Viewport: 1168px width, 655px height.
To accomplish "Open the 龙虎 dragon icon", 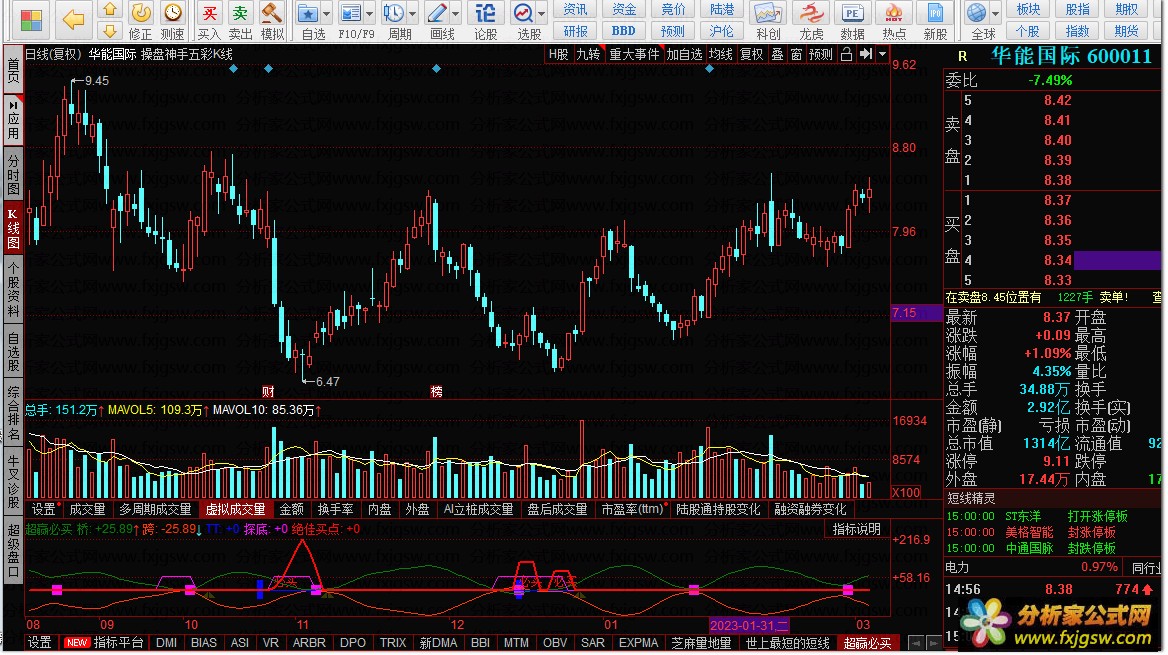I will 810,13.
